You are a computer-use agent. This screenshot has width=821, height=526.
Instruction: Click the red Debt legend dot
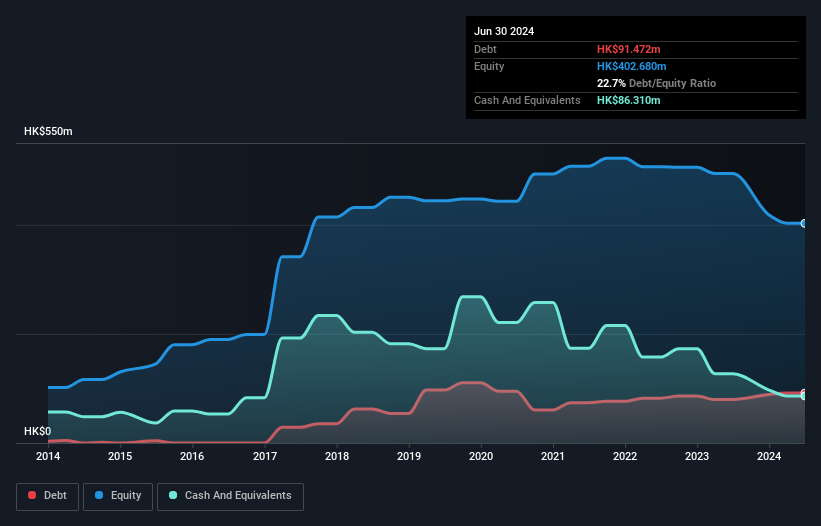click(32, 495)
